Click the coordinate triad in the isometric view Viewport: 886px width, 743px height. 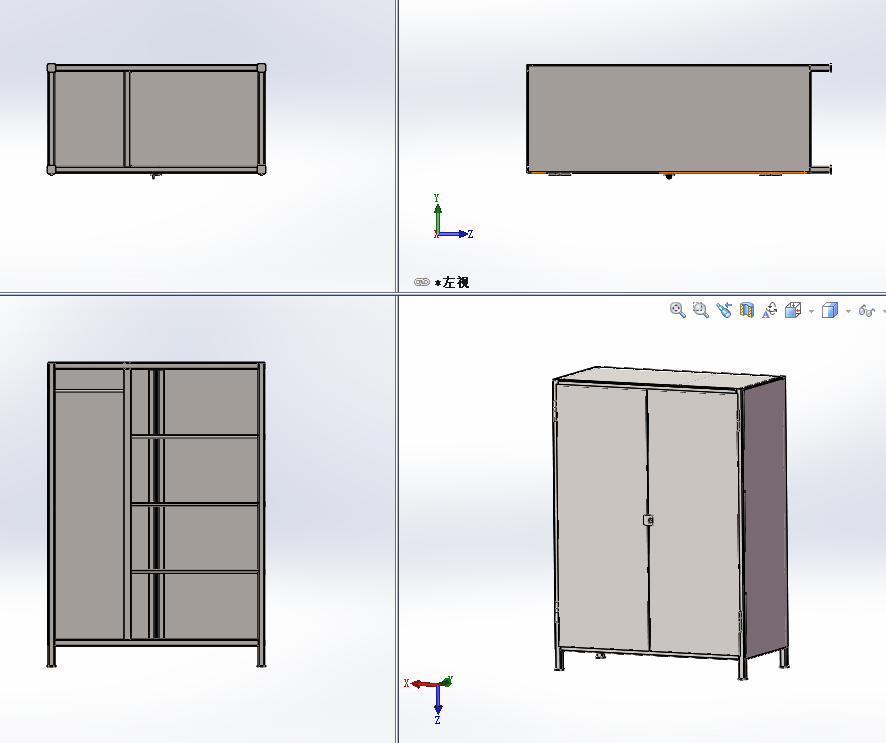pyautogui.click(x=429, y=699)
